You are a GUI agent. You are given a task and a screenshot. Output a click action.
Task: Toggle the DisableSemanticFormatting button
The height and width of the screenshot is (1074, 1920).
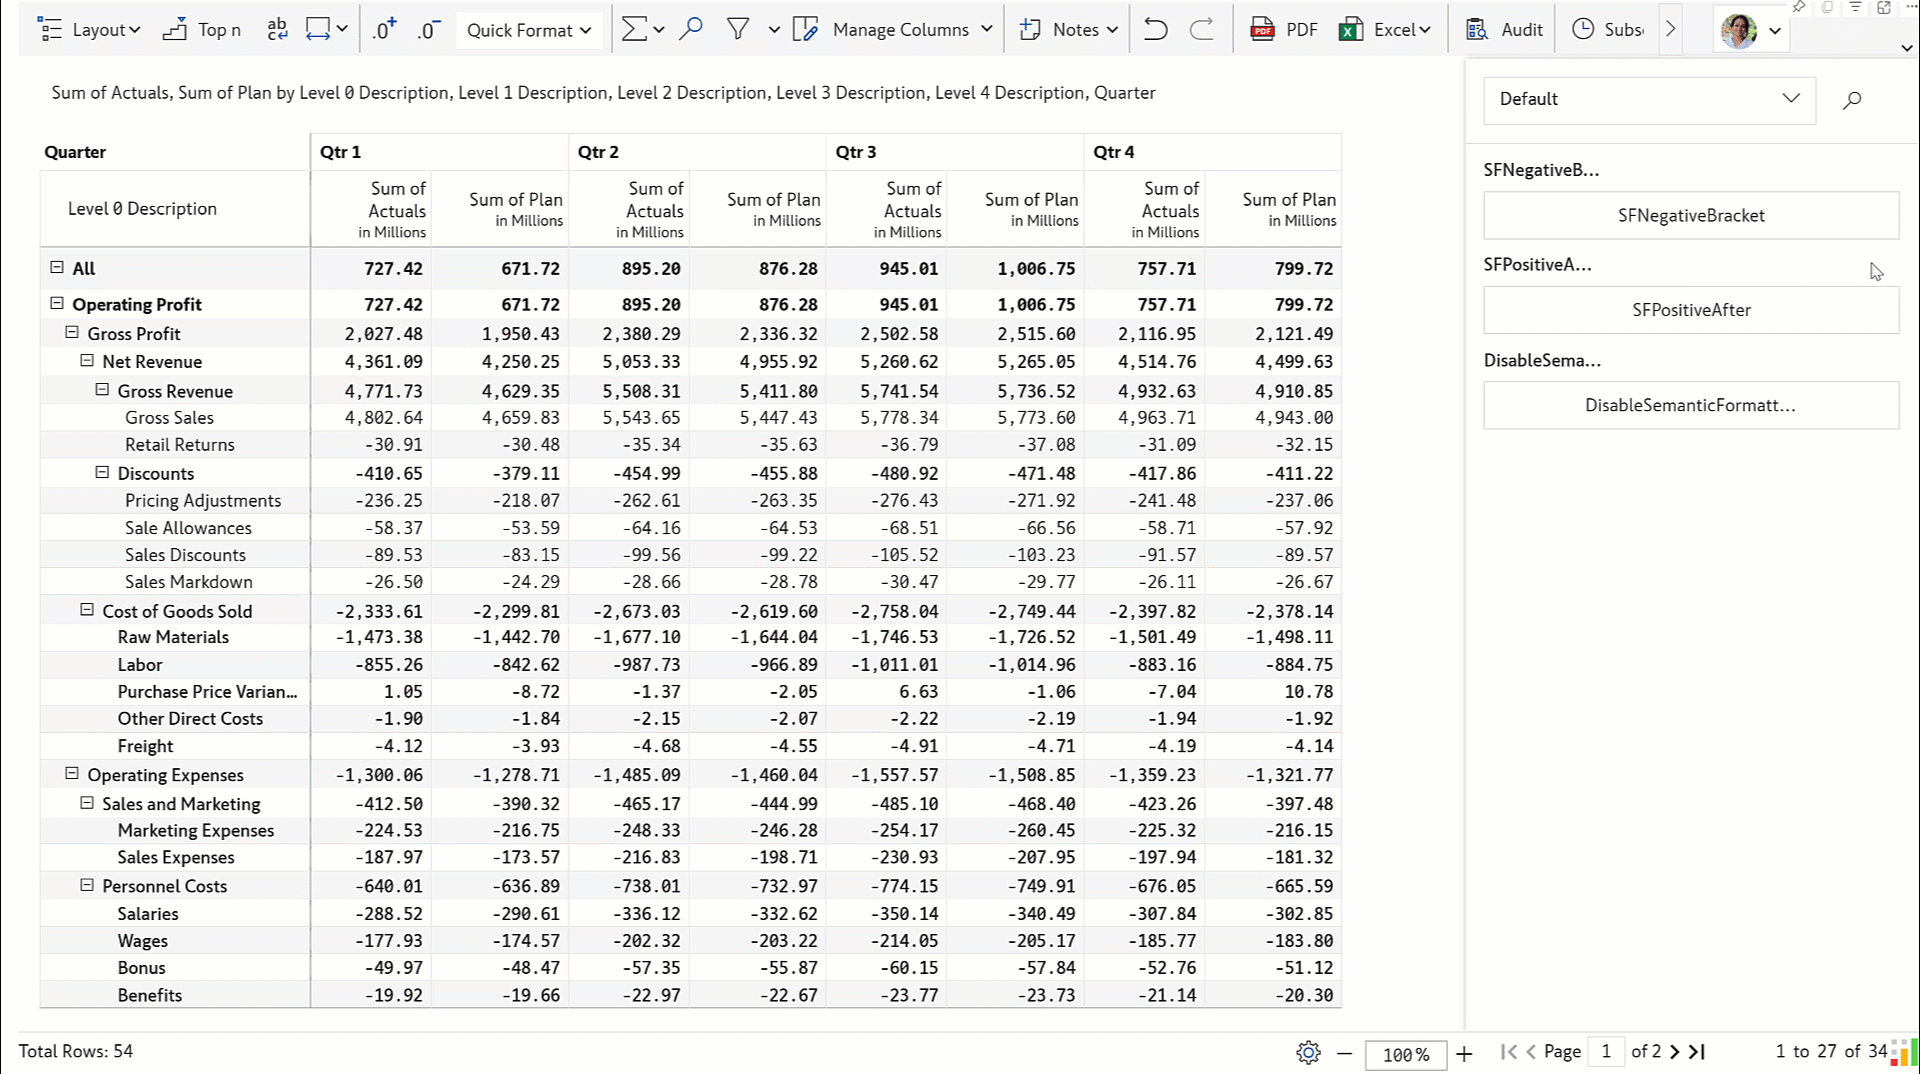click(x=1690, y=405)
